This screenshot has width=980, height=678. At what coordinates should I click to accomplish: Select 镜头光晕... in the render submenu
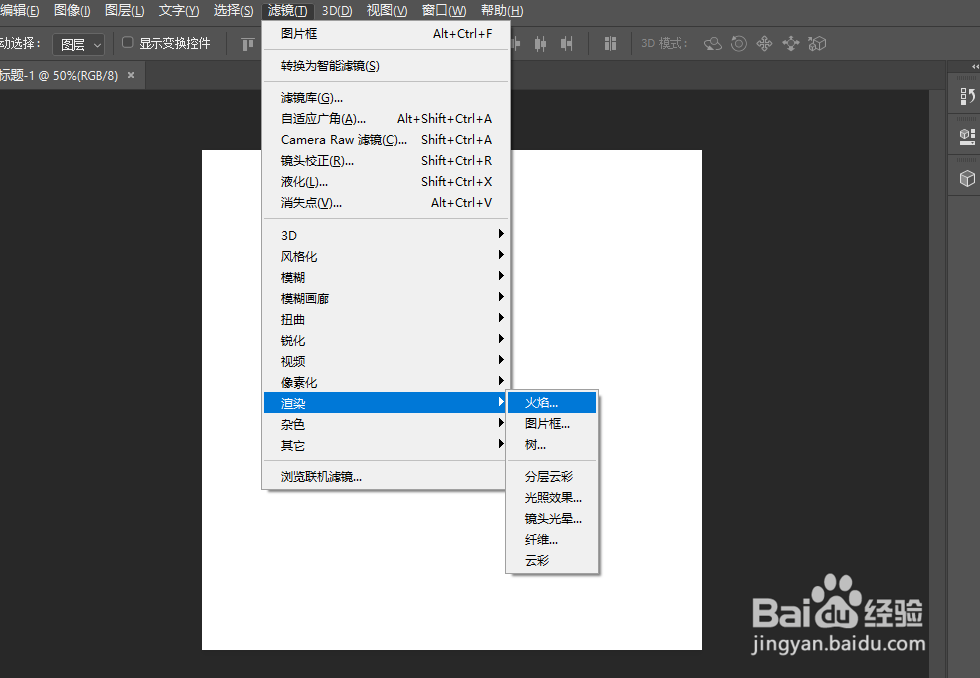click(552, 519)
